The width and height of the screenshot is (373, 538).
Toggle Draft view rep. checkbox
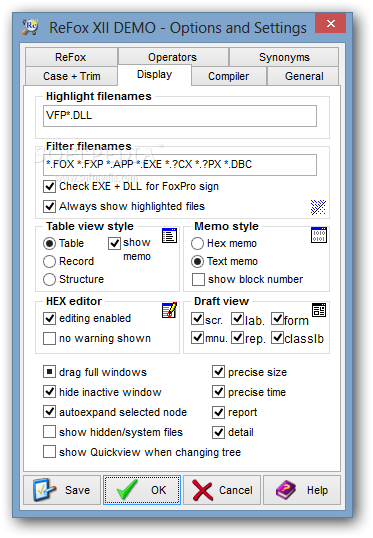pyautogui.click(x=237, y=338)
